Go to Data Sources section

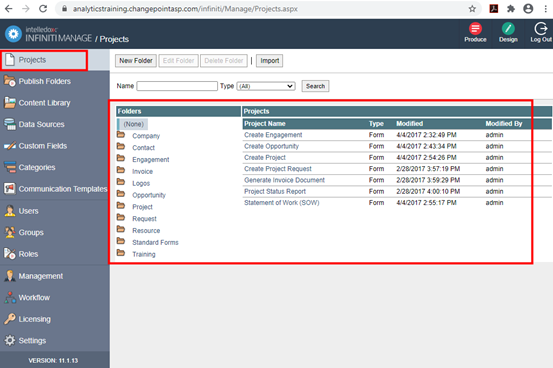click(41, 124)
